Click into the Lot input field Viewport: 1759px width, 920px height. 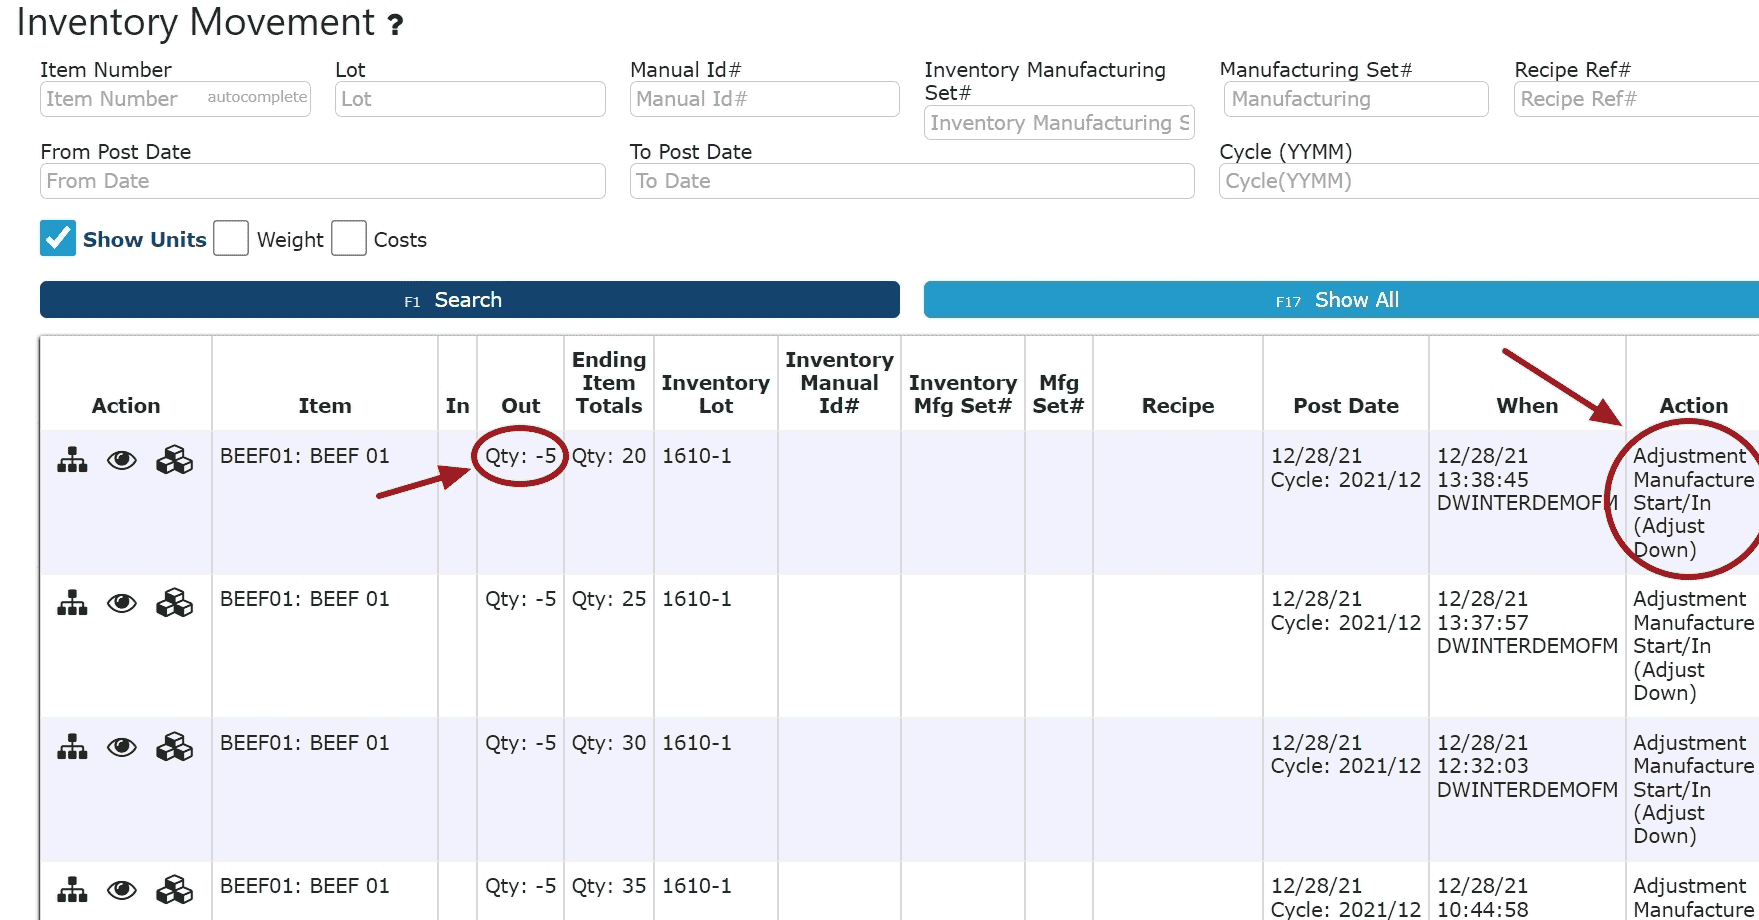click(470, 99)
